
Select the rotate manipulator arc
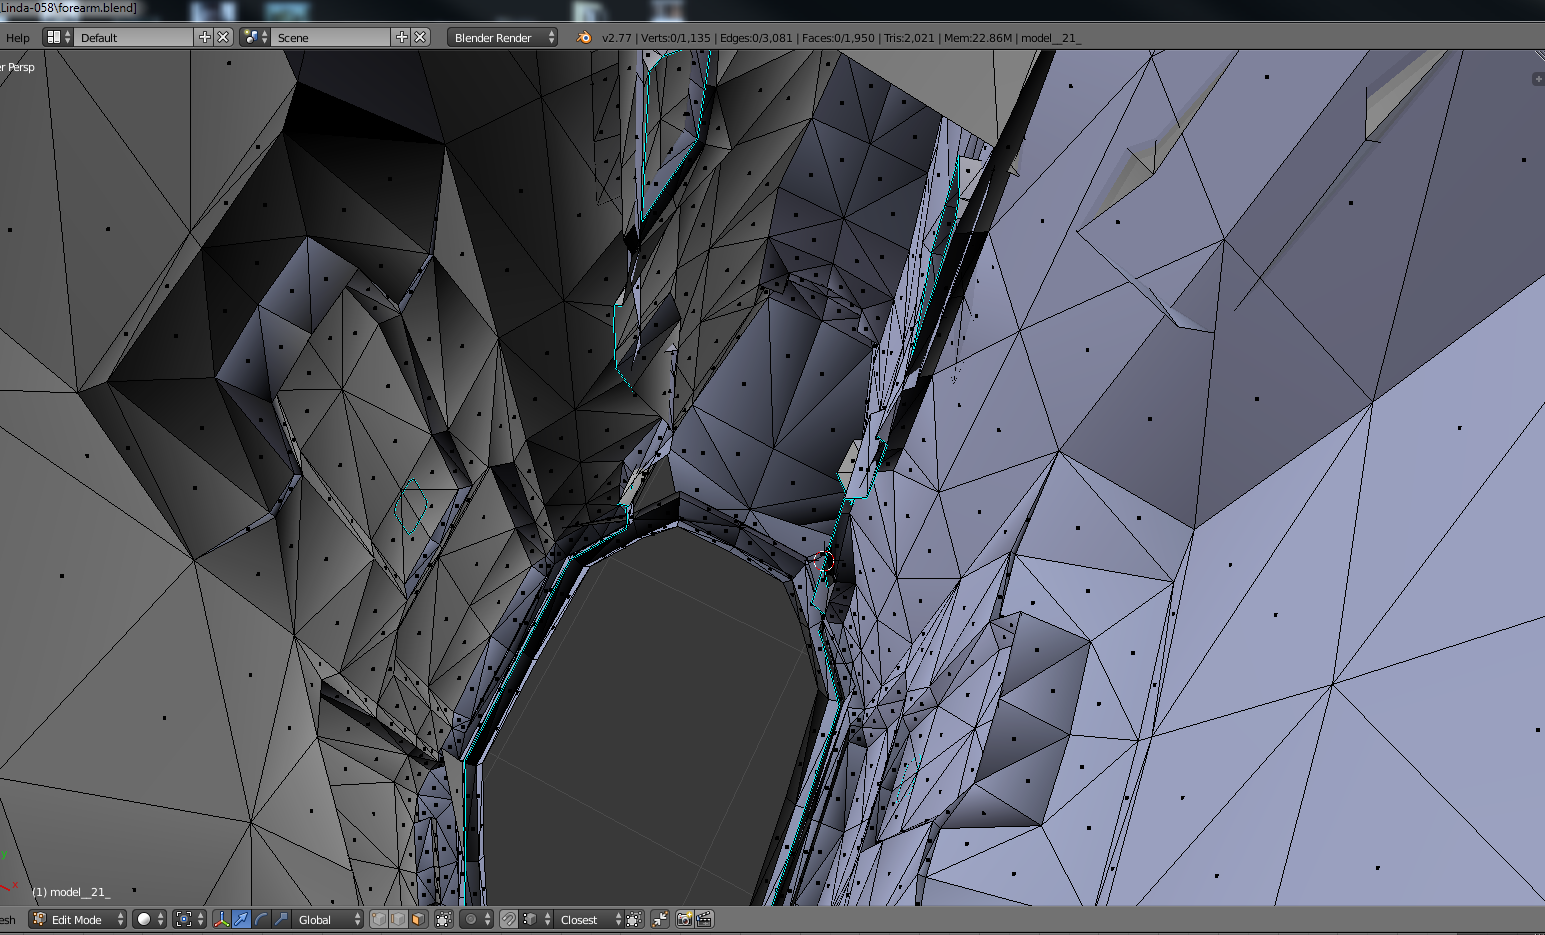261,919
